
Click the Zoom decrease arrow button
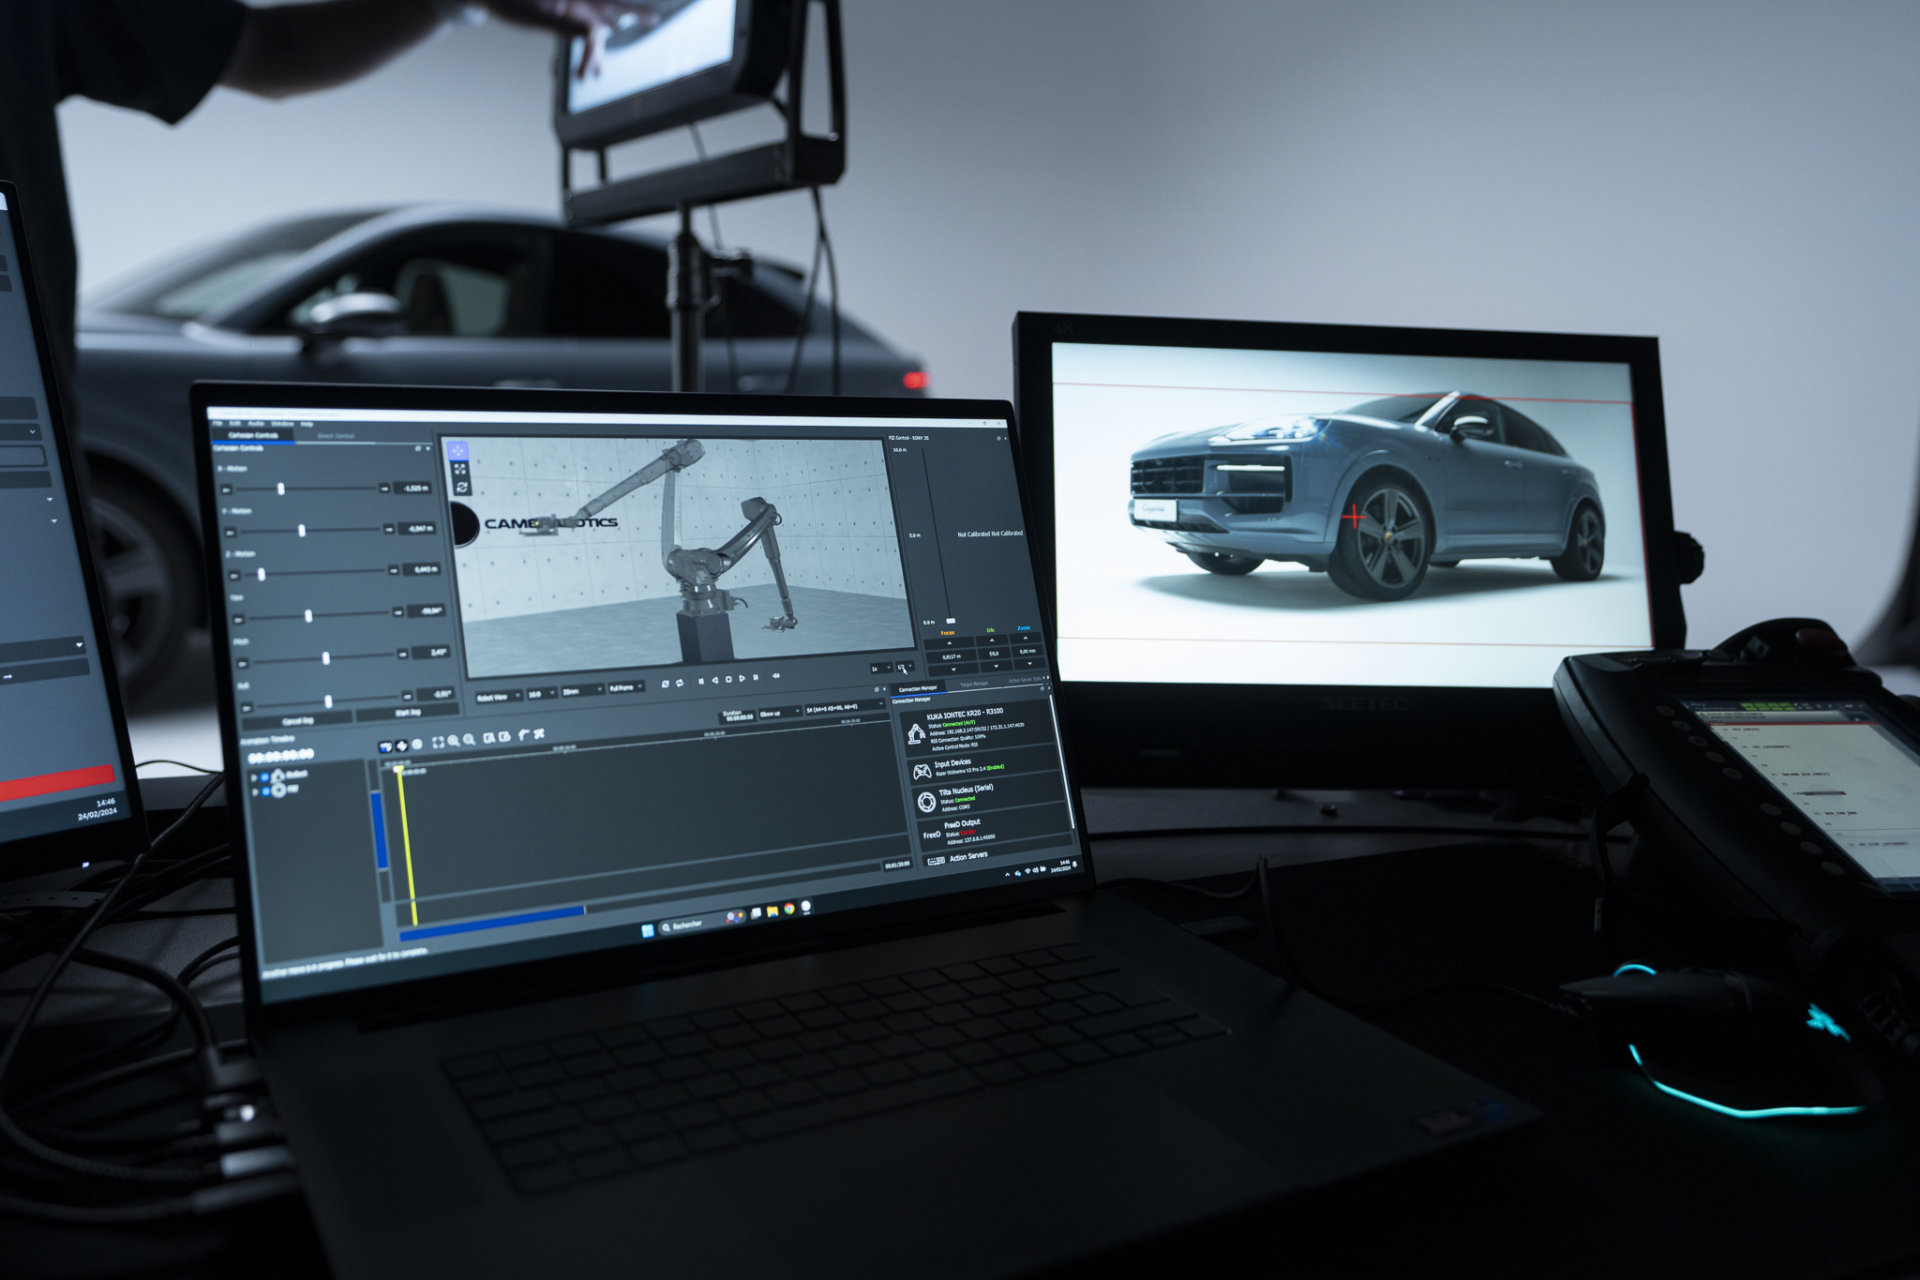coord(1030,664)
